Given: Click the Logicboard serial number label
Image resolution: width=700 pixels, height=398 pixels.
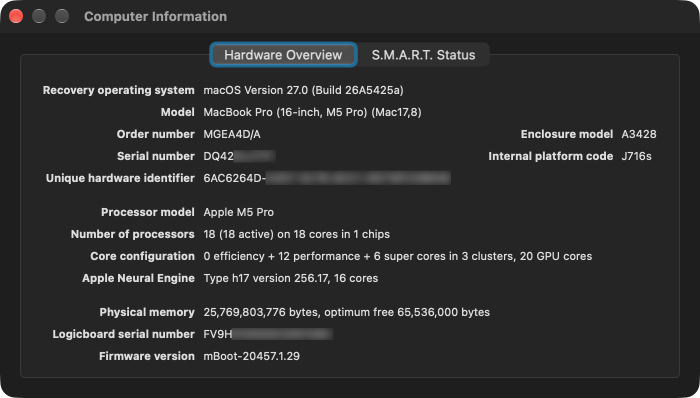Looking at the screenshot, I should (x=123, y=333).
